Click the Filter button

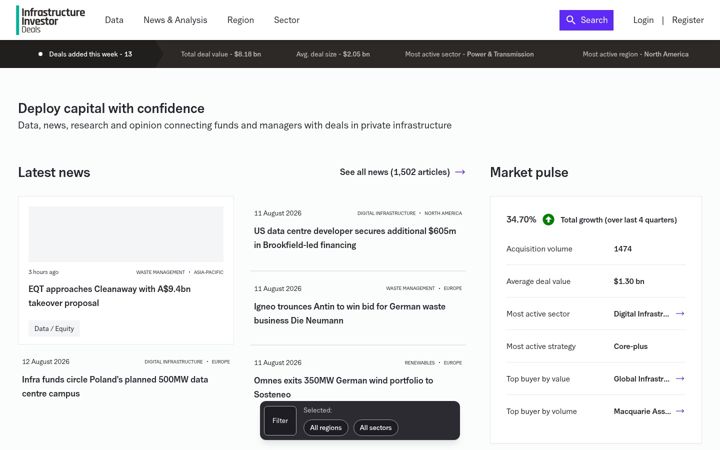[280, 421]
